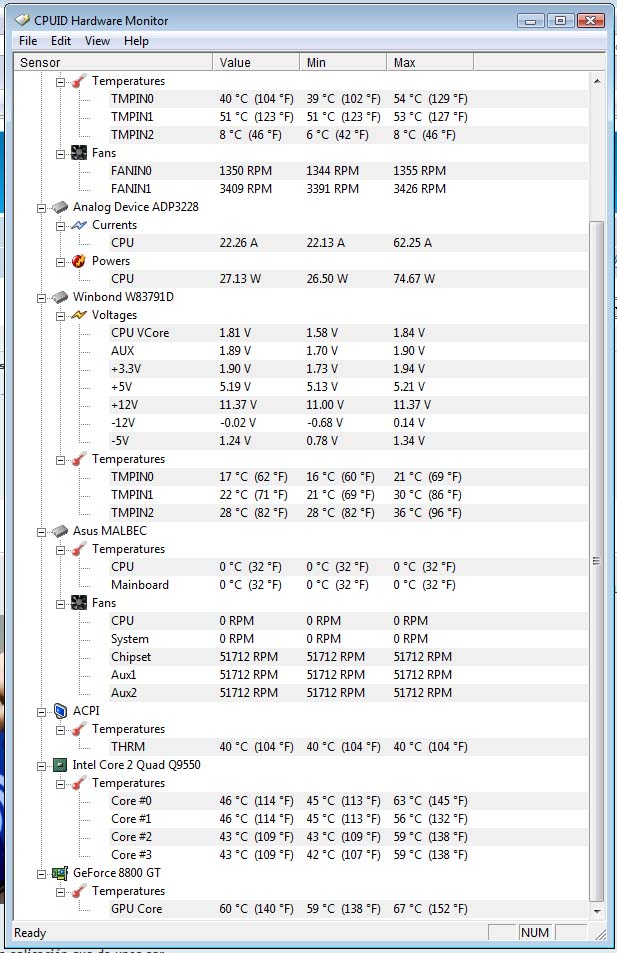Click the Voltages lightning icon
The width and height of the screenshot is (617, 953).
(x=79, y=315)
